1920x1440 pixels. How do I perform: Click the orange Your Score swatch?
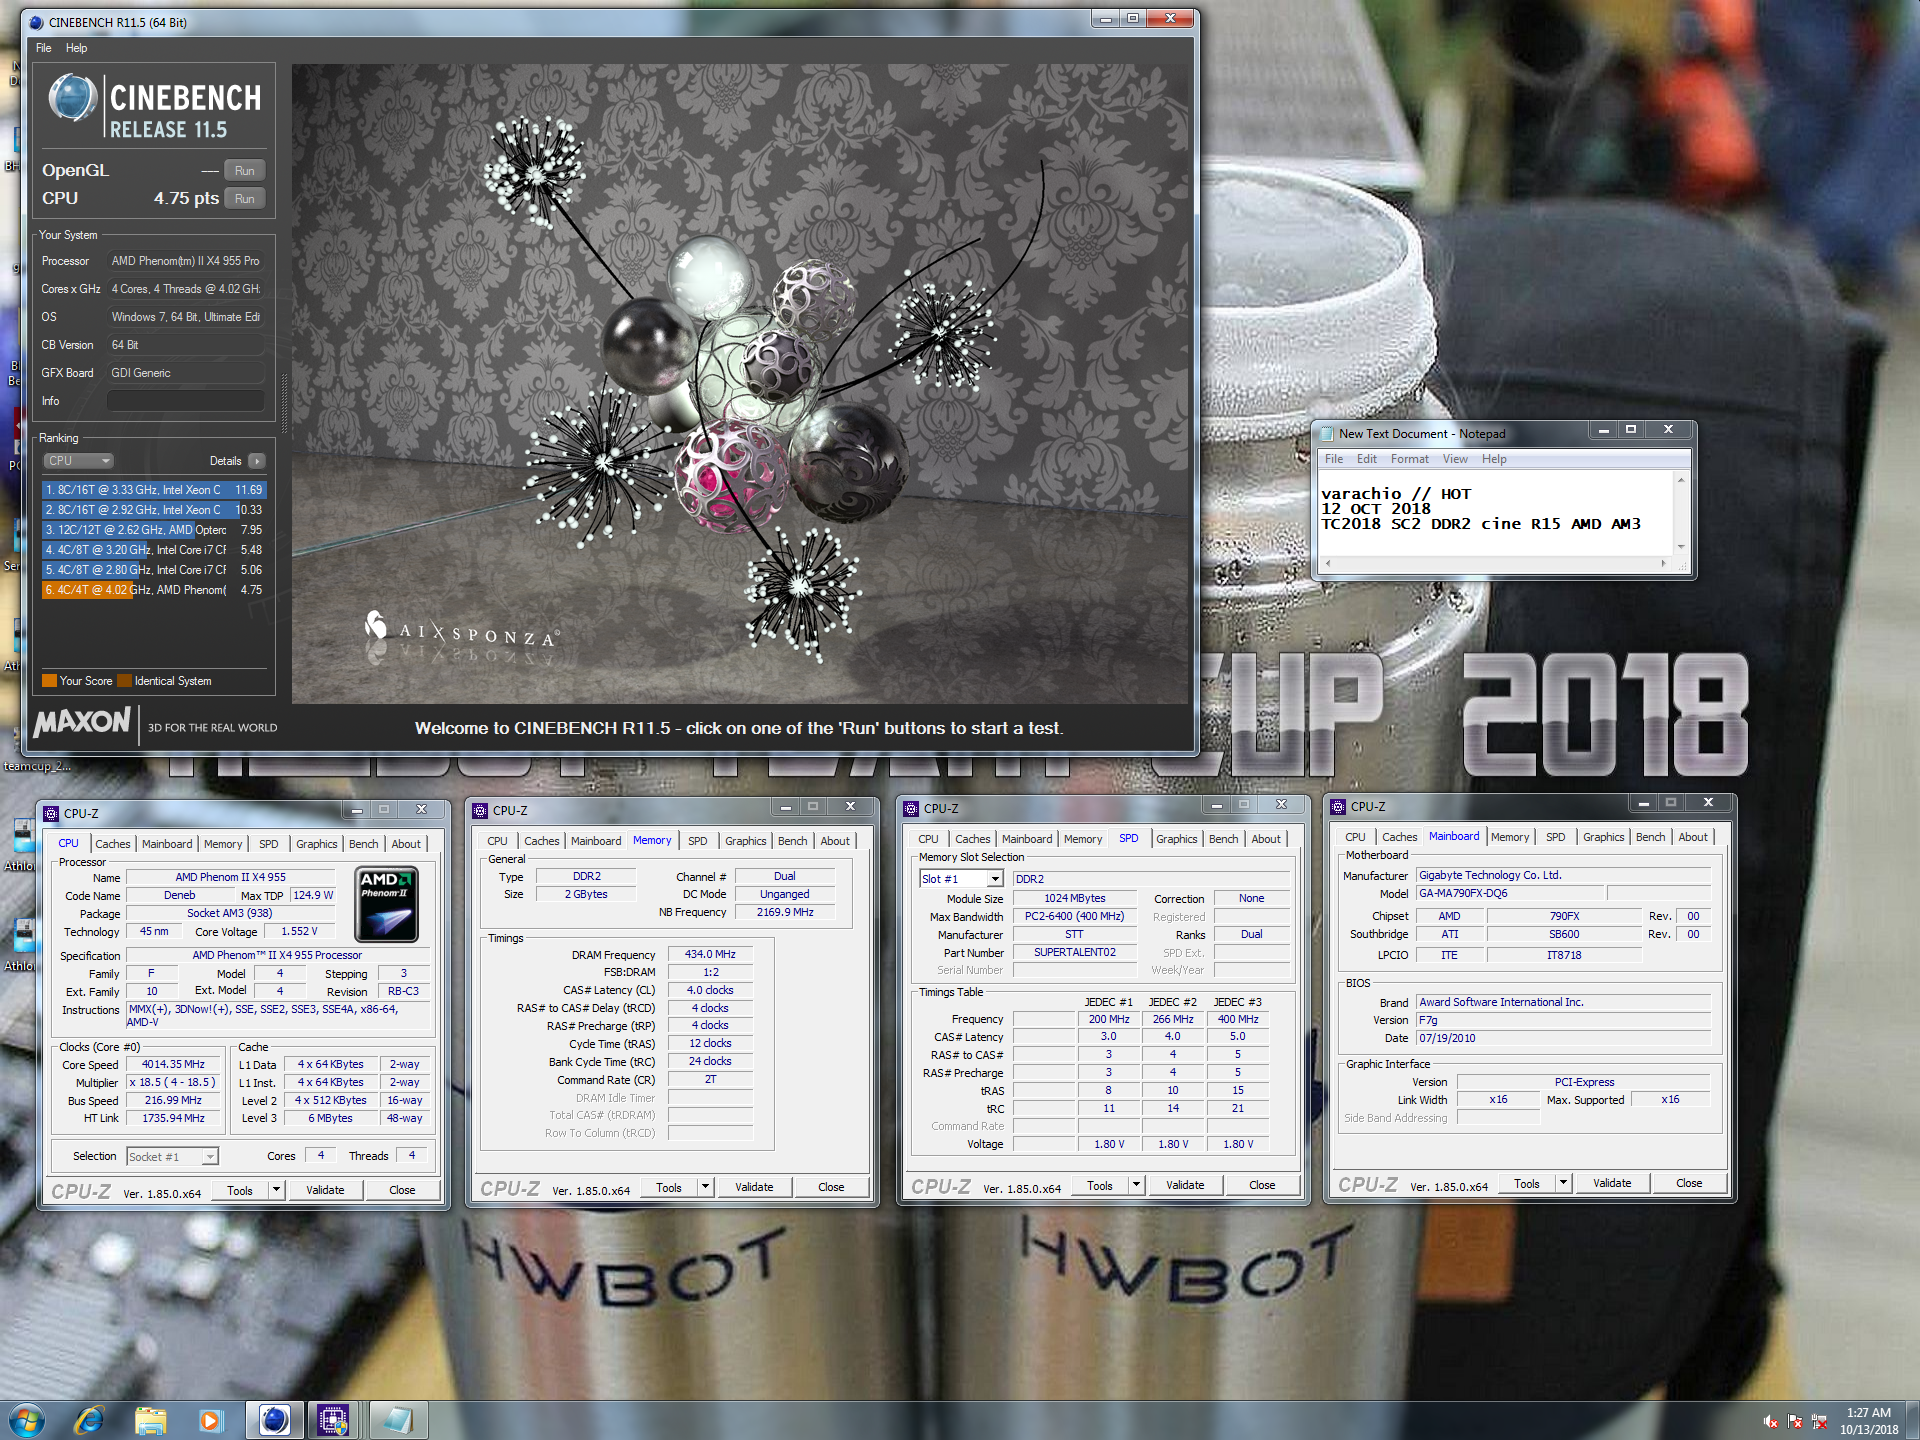[x=49, y=681]
